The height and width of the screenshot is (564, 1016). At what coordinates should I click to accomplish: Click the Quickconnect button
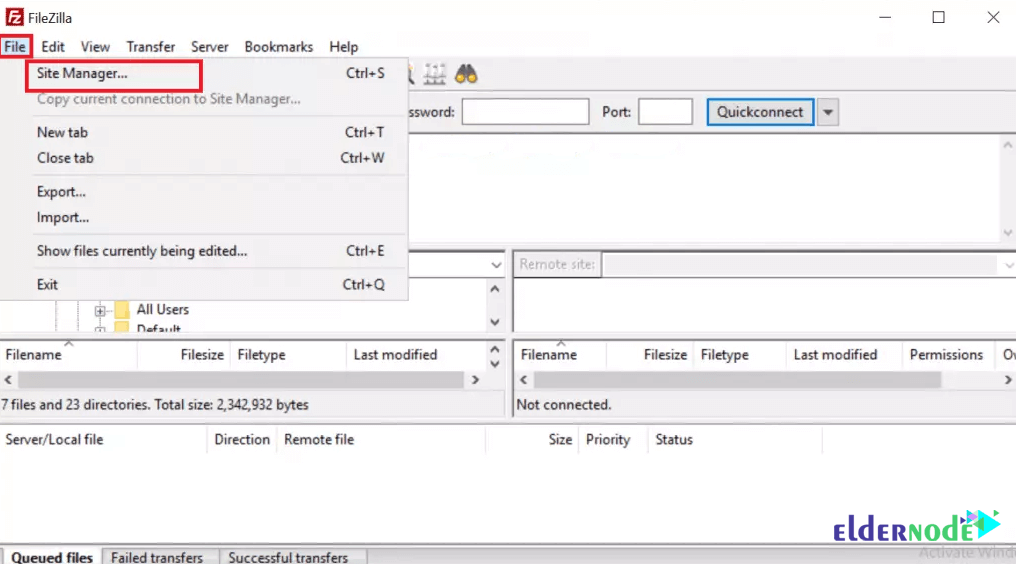tap(760, 112)
